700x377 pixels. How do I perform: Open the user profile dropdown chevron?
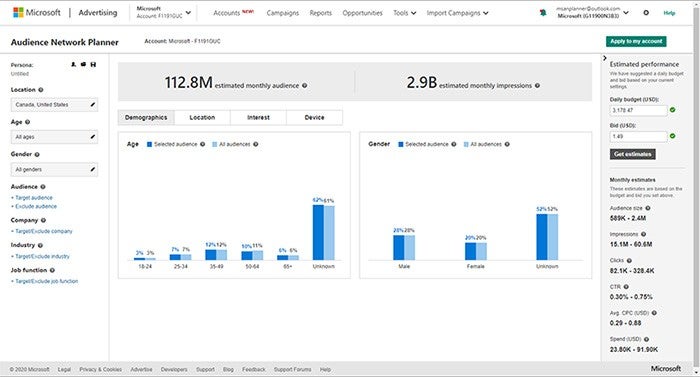point(626,13)
